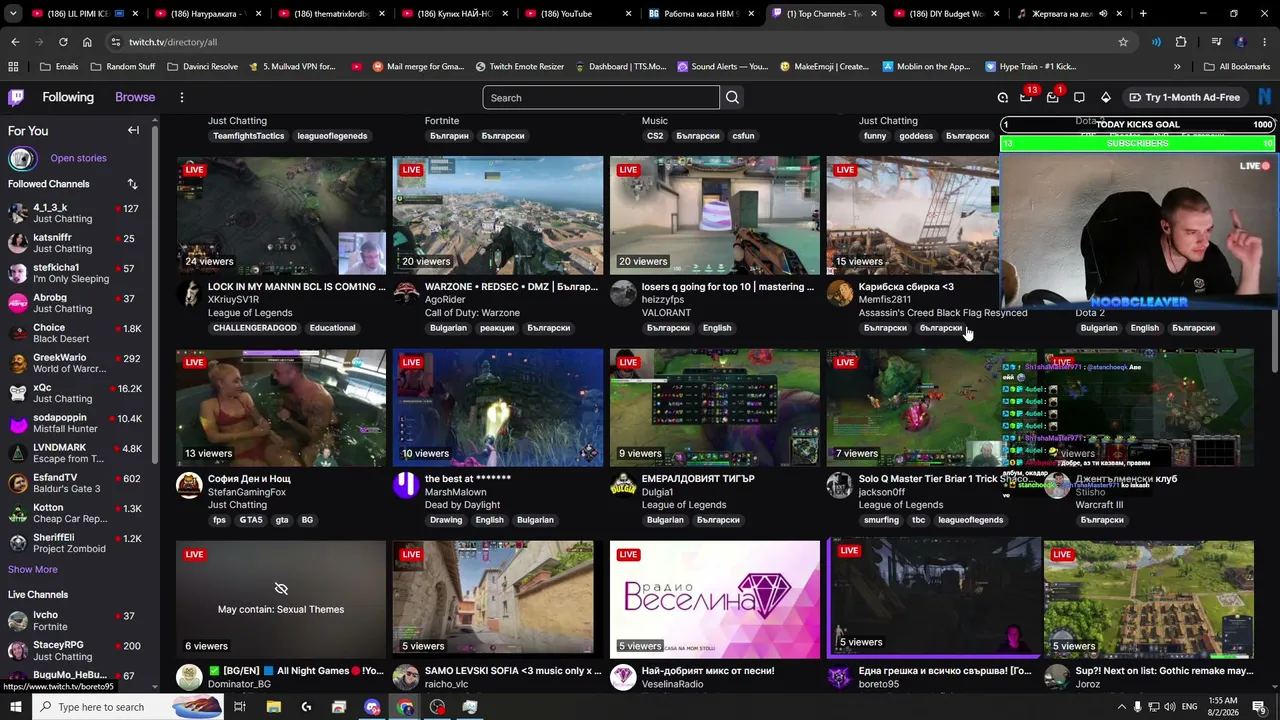
Task: Open the Random Stuff bookmarks folder
Action: (122, 67)
